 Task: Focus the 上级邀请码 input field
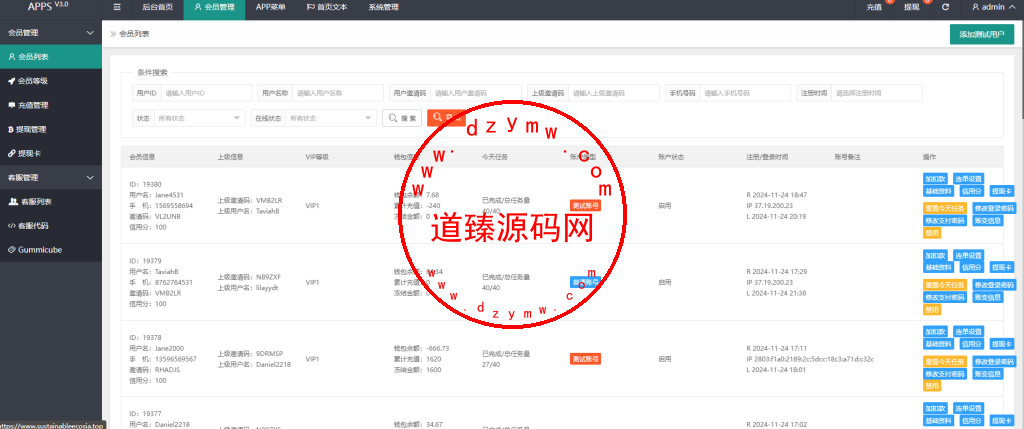coord(614,93)
